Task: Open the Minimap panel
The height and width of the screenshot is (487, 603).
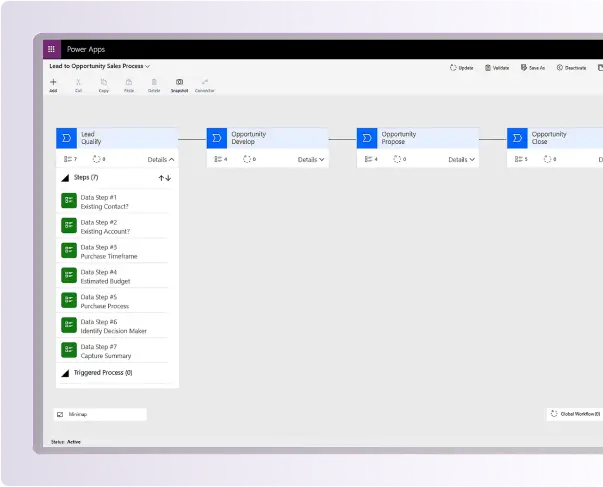Action: (x=100, y=414)
